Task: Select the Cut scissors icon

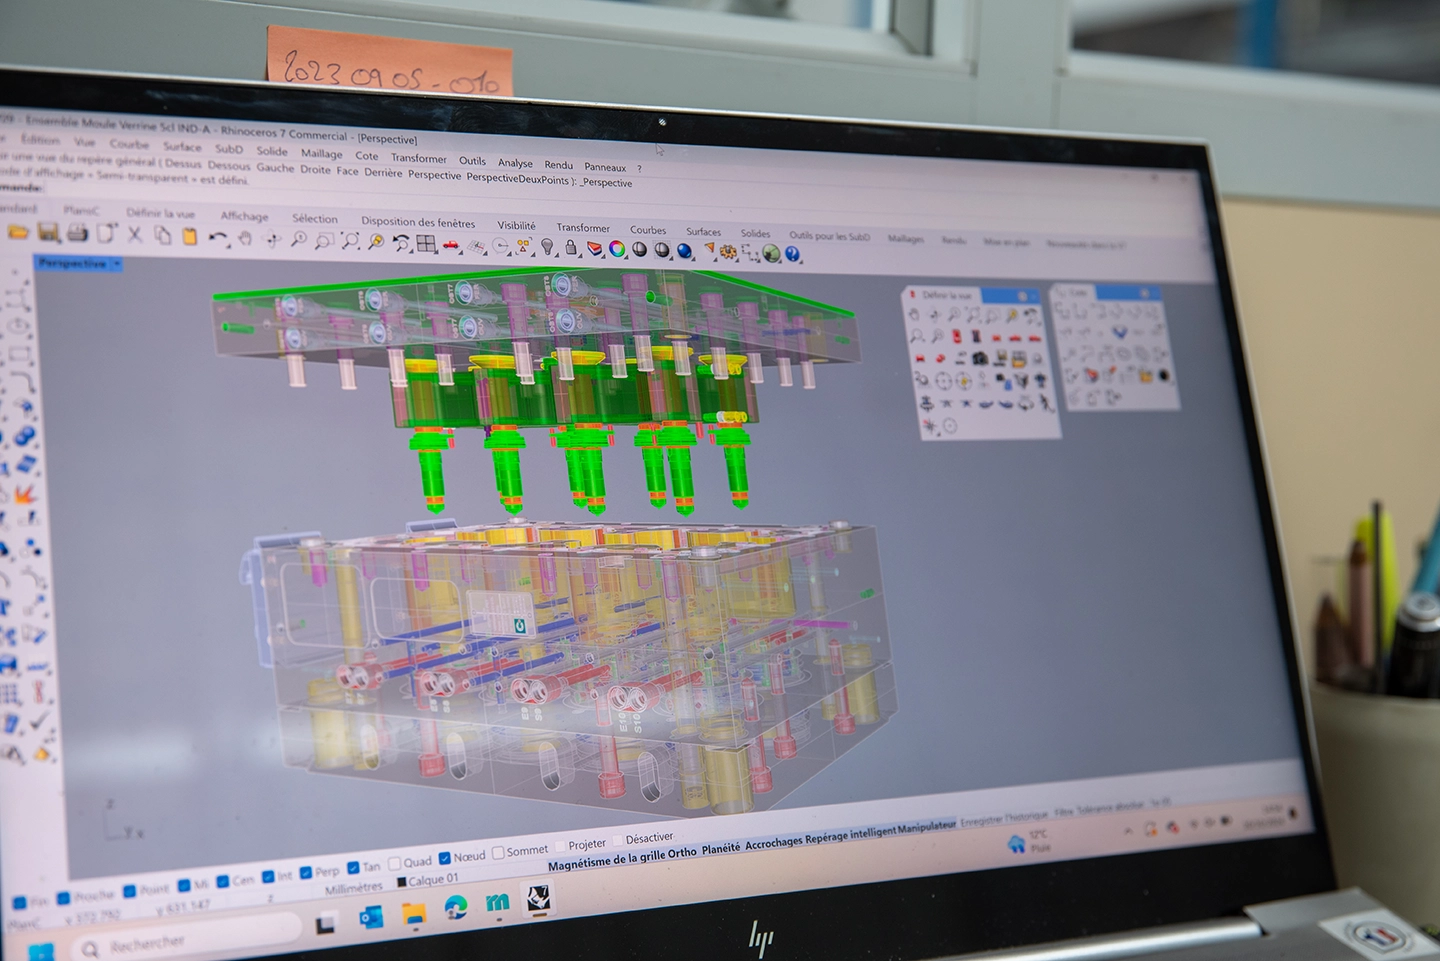Action: tap(134, 235)
